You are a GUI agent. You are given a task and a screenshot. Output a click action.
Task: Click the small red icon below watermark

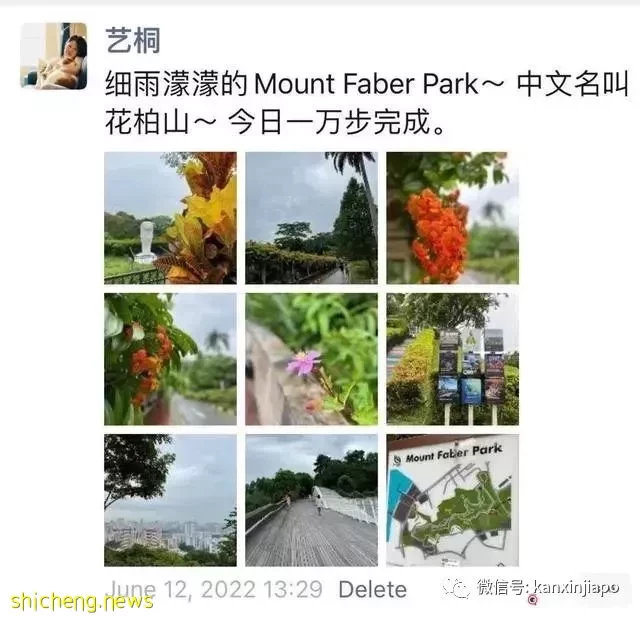click(532, 600)
